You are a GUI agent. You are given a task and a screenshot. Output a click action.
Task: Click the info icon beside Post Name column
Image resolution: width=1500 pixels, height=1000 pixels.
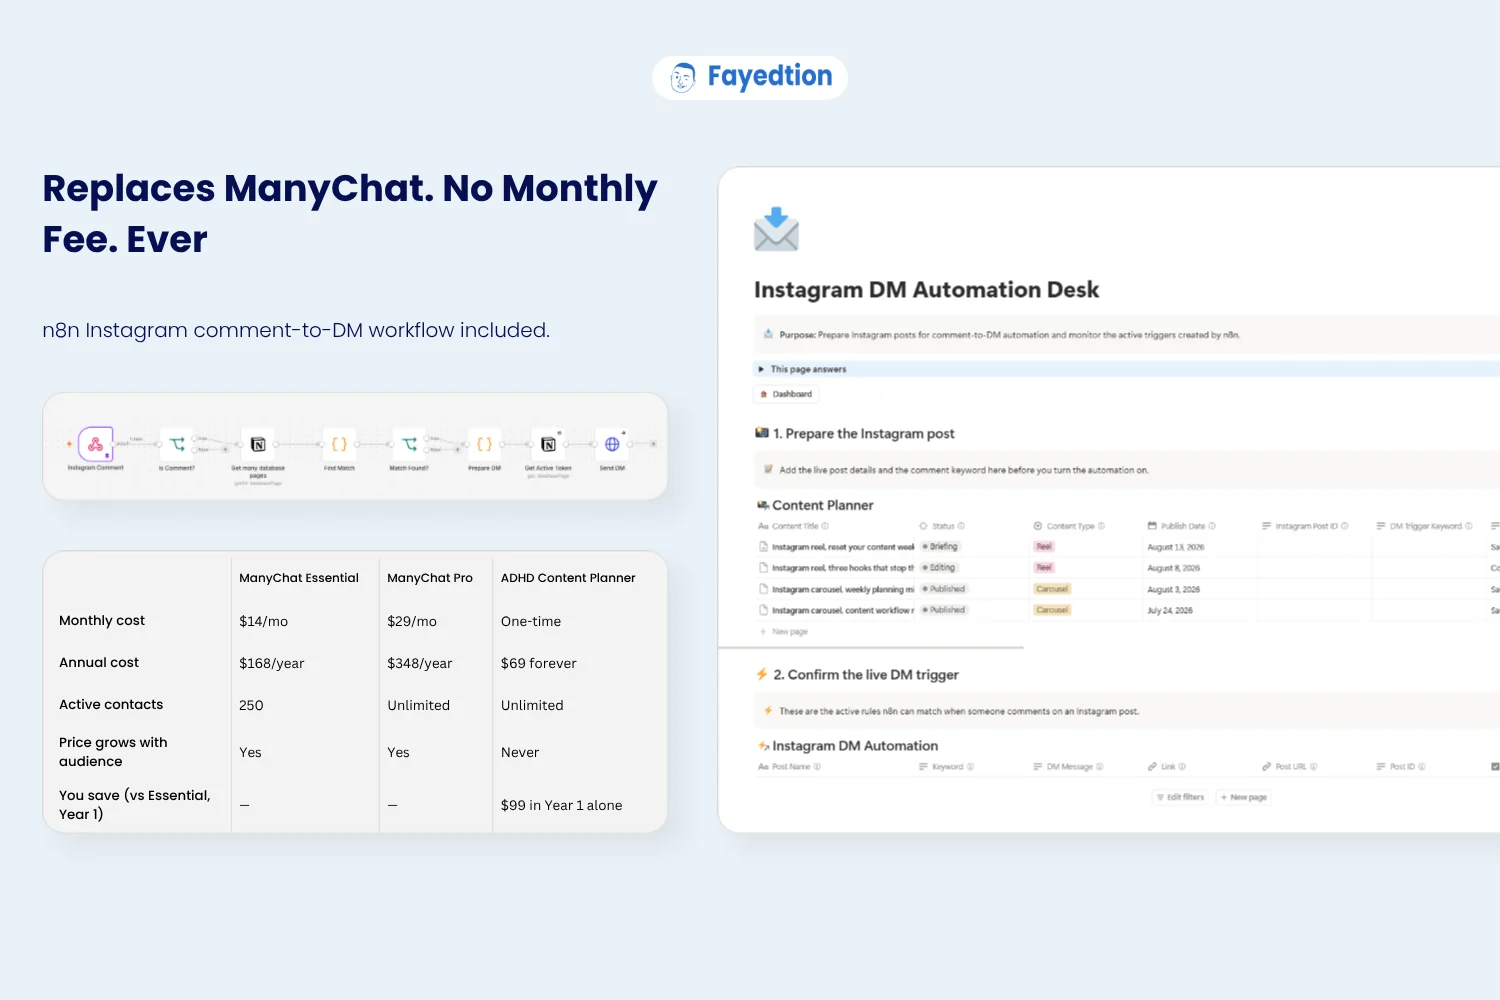click(817, 767)
